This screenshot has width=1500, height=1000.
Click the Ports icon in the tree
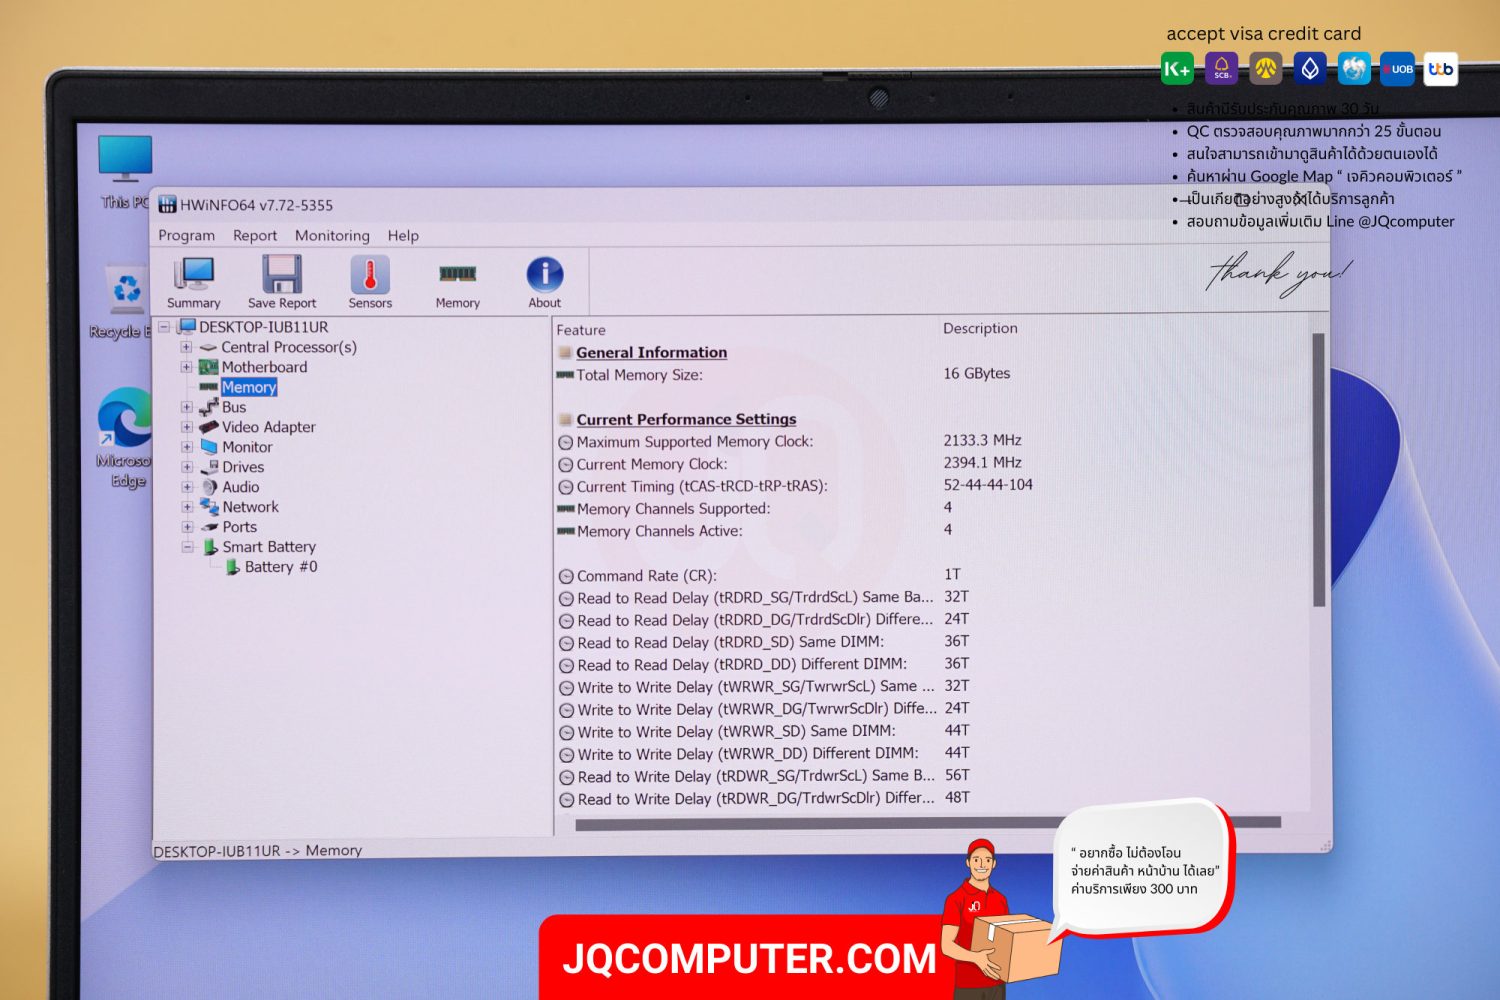209,527
